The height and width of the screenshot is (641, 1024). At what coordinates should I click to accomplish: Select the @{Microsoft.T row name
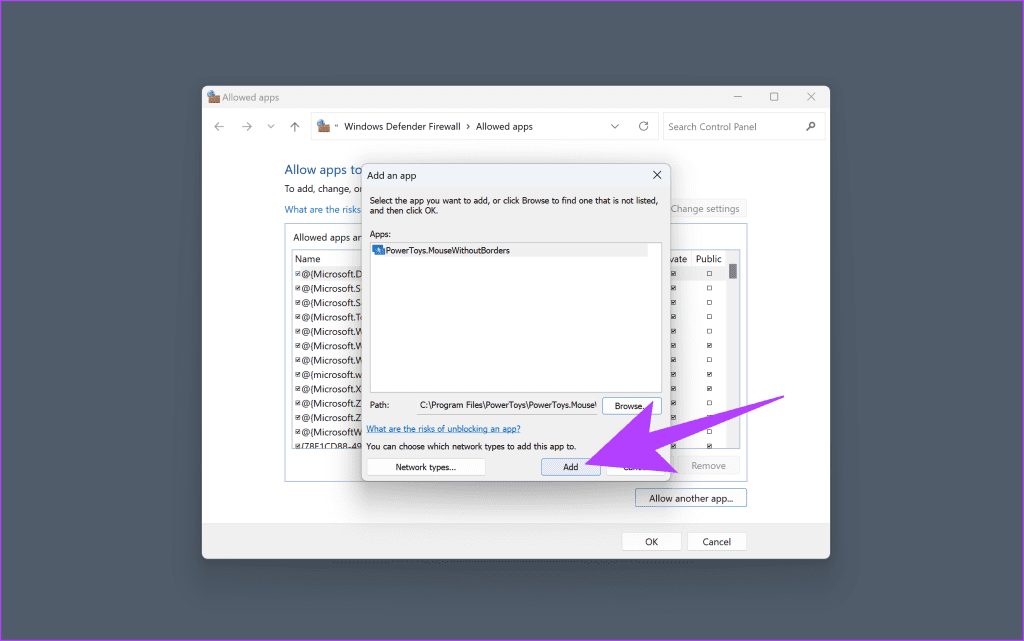point(331,317)
